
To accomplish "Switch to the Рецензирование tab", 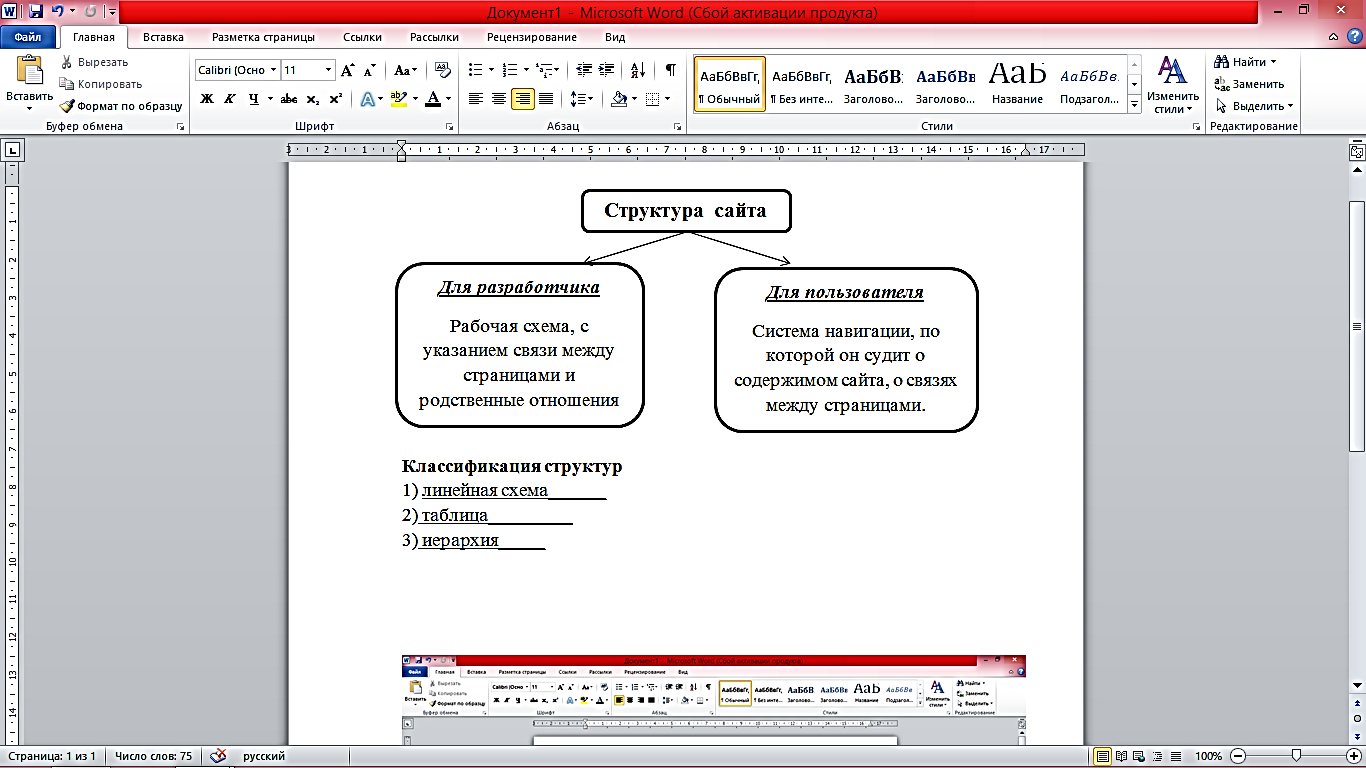I will 532,37.
